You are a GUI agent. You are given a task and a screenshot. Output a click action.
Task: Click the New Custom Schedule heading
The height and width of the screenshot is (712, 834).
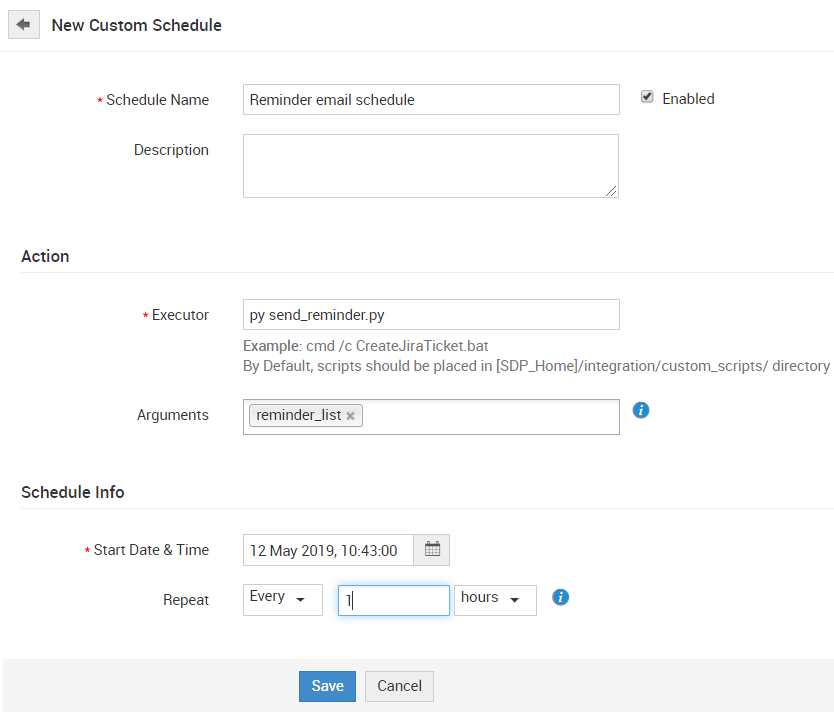(x=136, y=25)
